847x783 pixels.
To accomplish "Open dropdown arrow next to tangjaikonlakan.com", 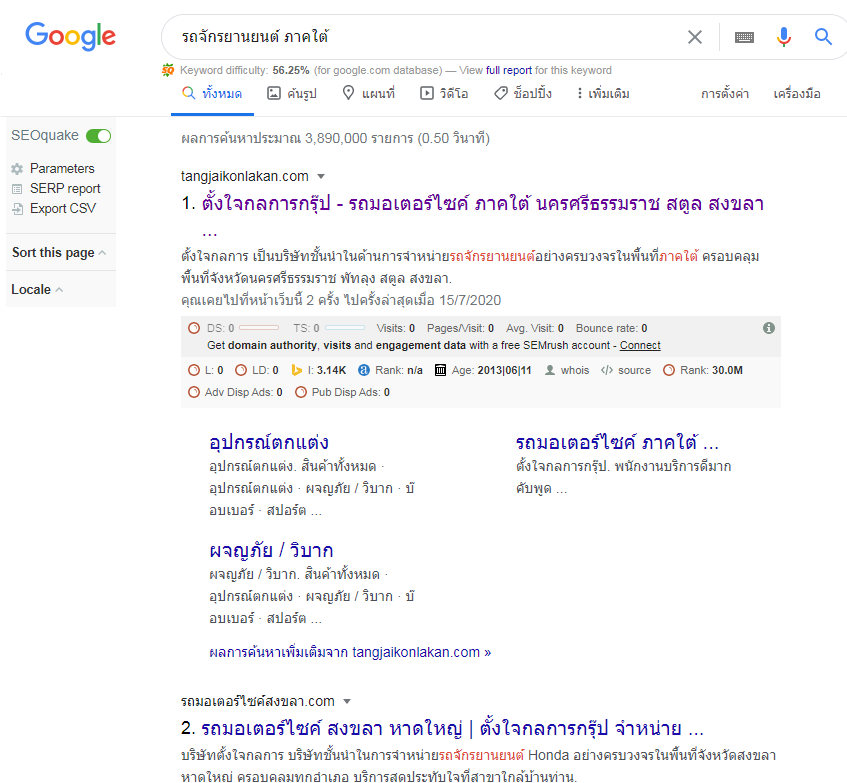I will click(321, 177).
